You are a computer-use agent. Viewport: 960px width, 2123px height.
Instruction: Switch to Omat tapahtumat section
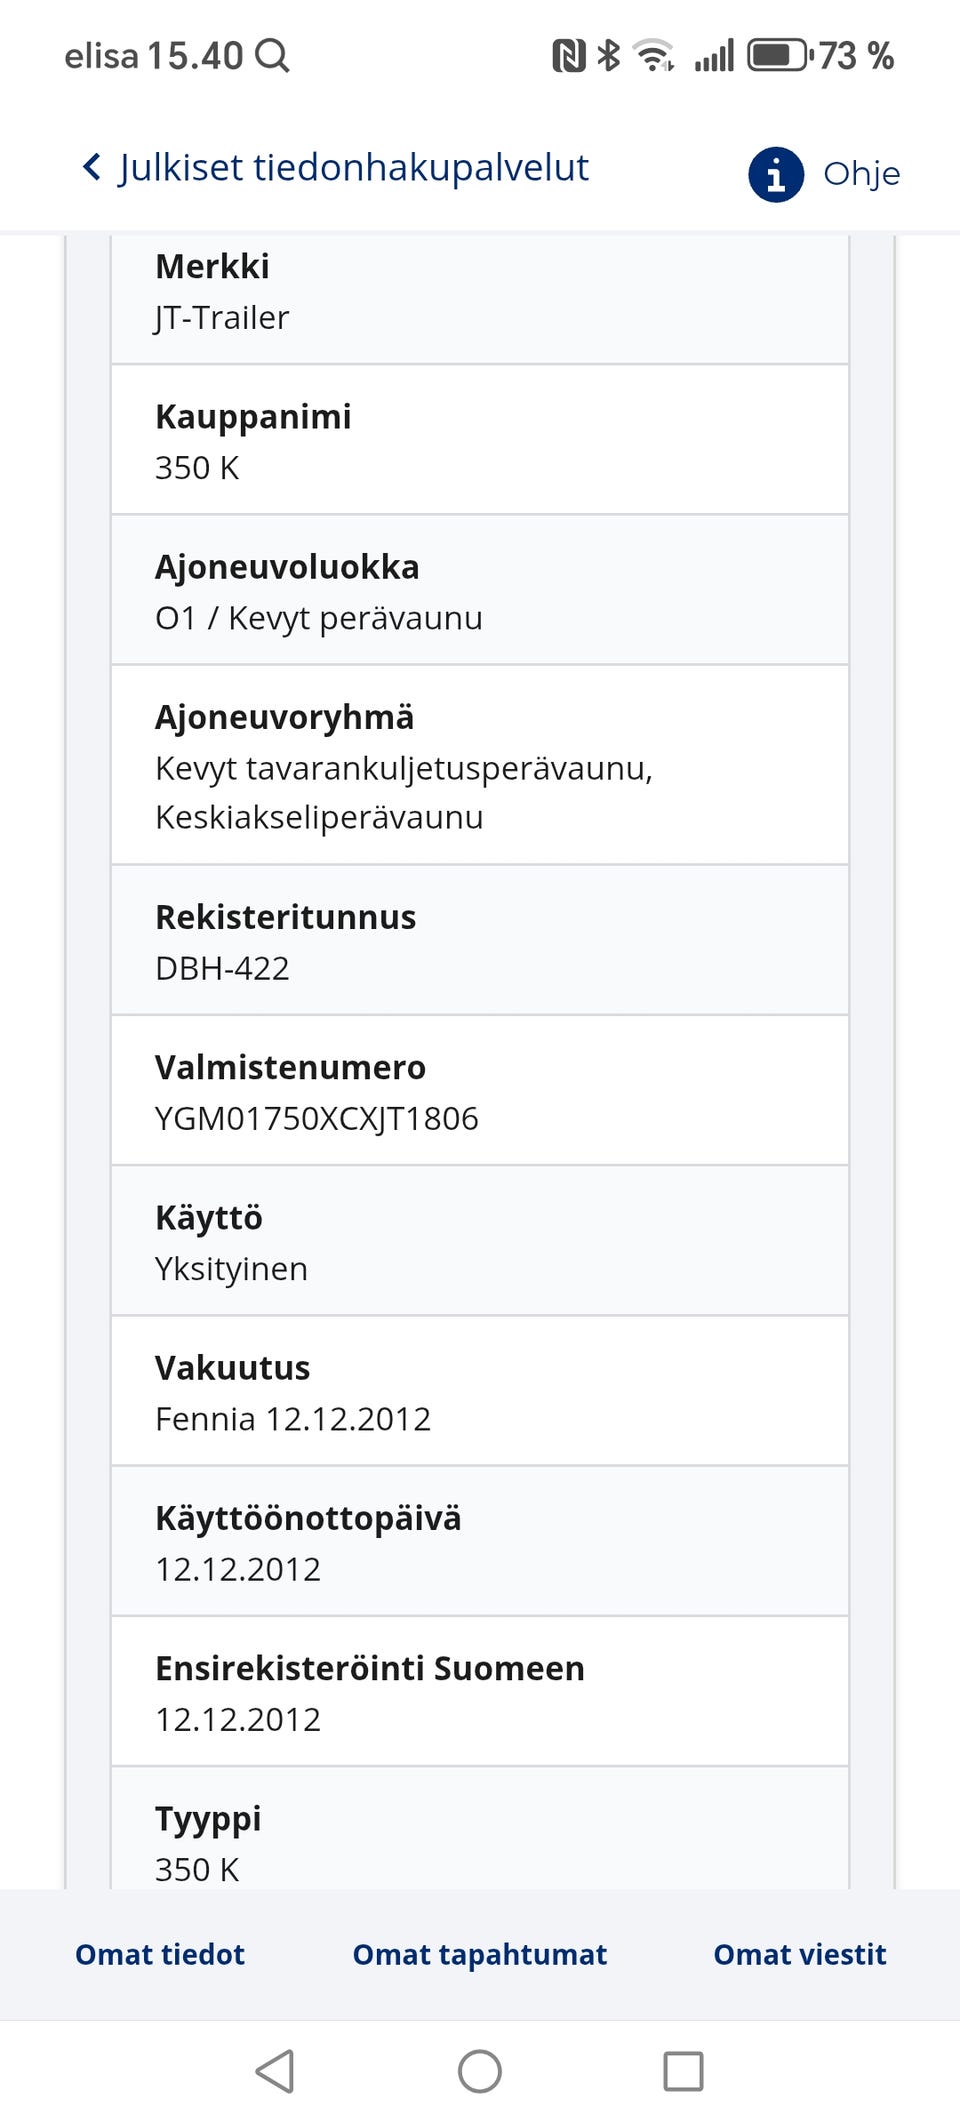(478, 1954)
